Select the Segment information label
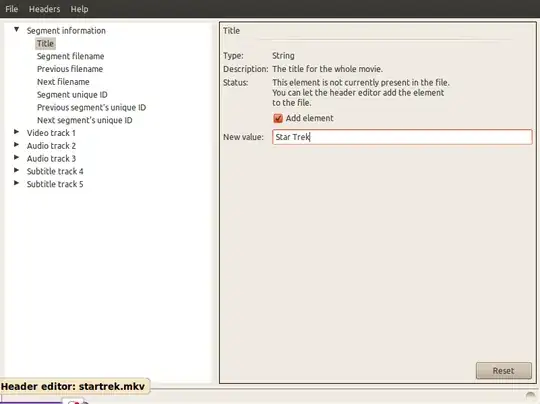540x404 pixels. pyautogui.click(x=66, y=31)
